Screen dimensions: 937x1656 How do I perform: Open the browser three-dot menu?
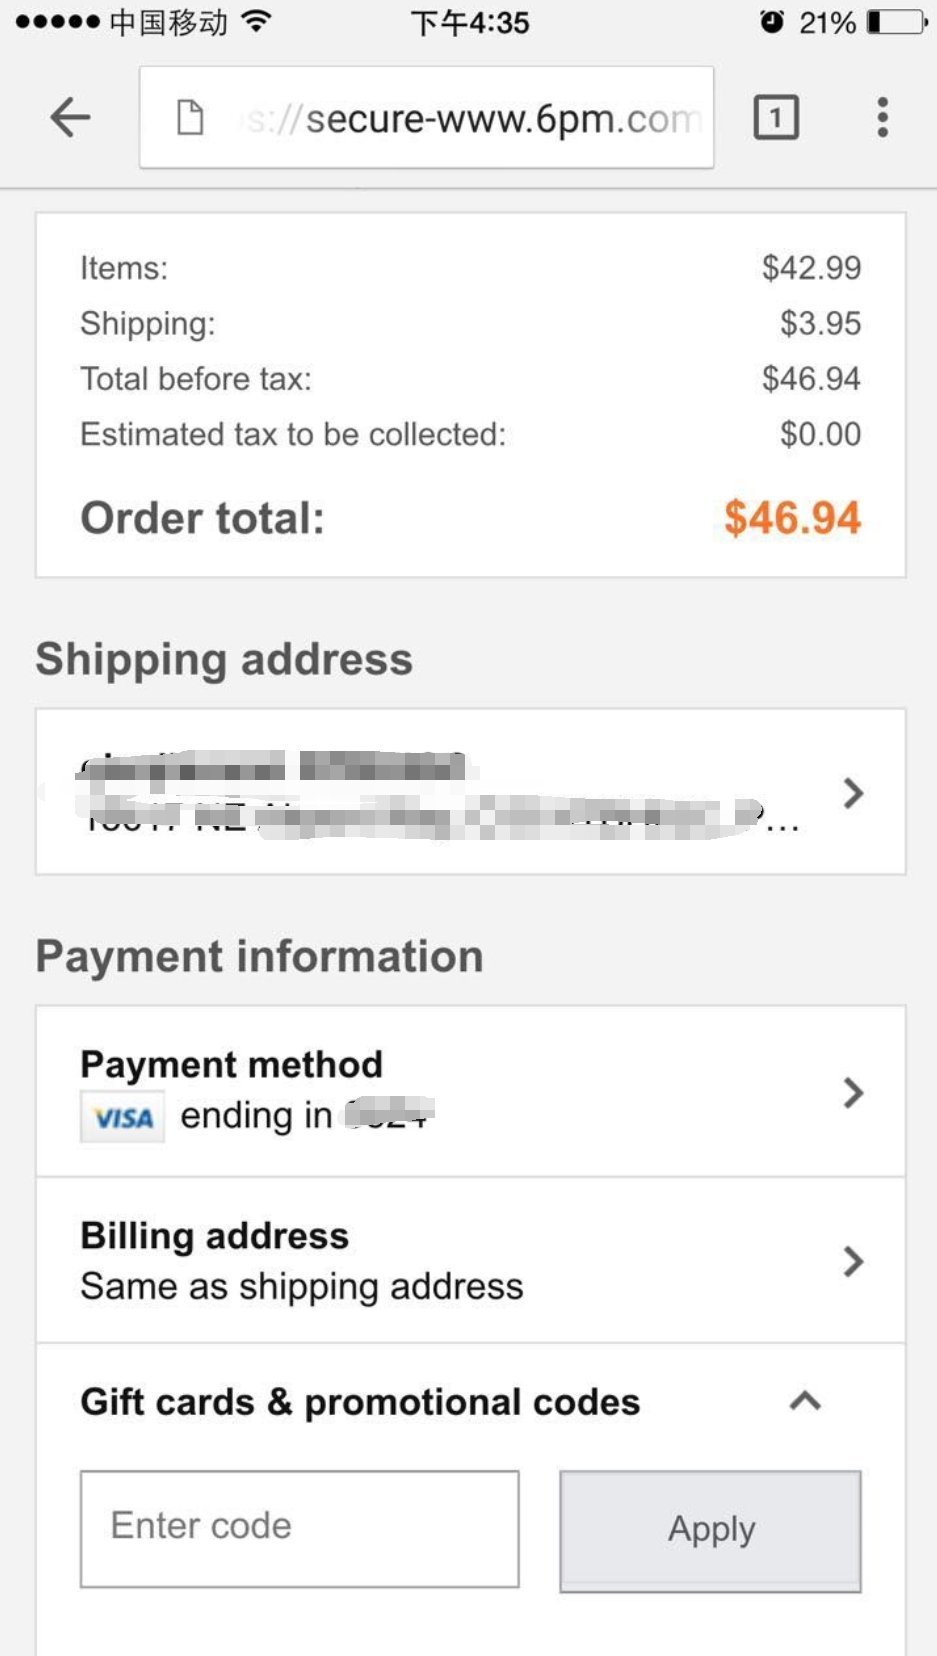pyautogui.click(x=882, y=118)
